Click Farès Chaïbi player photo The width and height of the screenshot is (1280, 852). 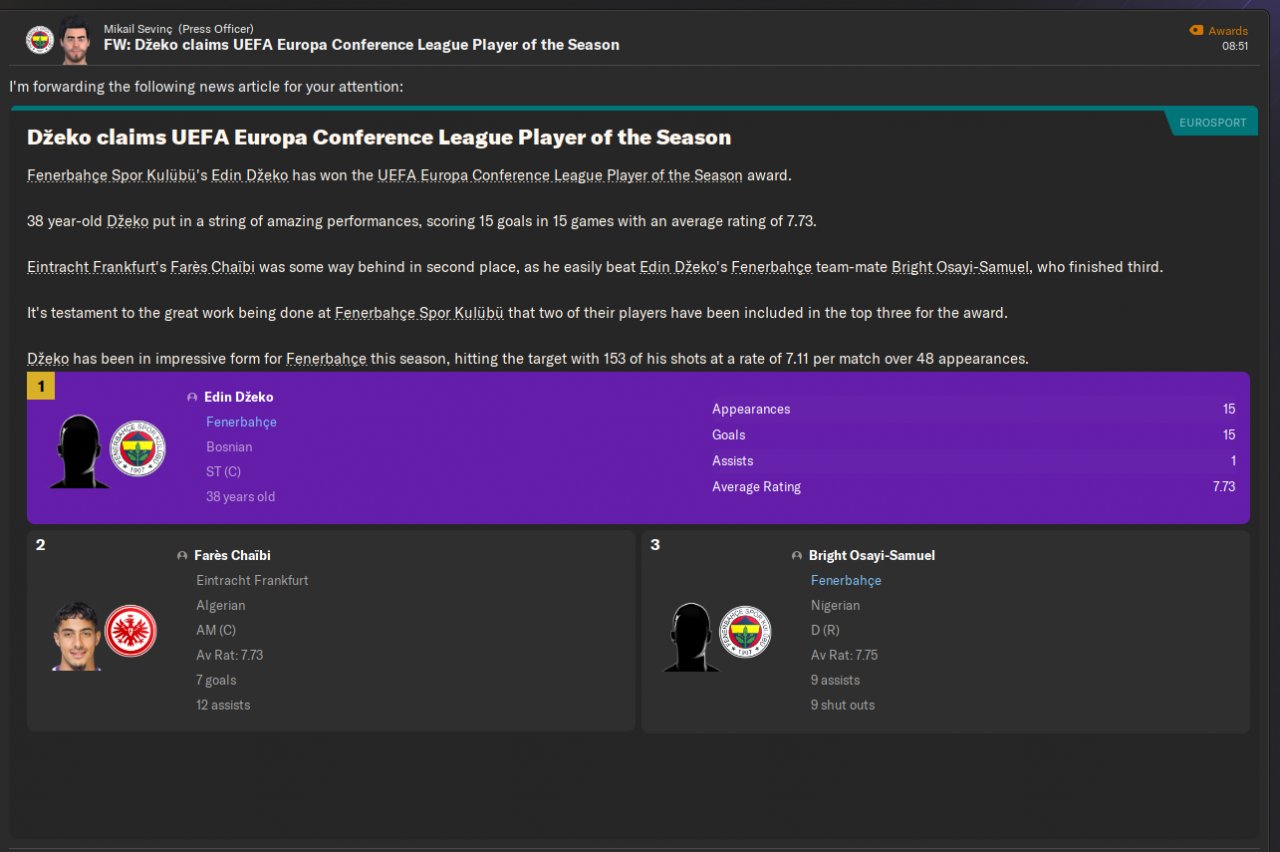[77, 636]
